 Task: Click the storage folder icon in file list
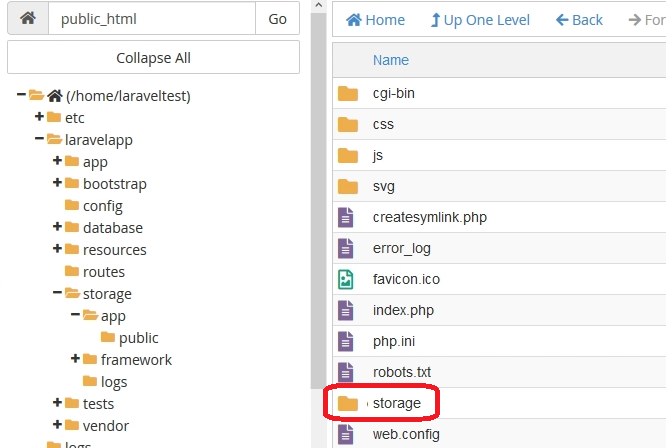click(x=348, y=403)
